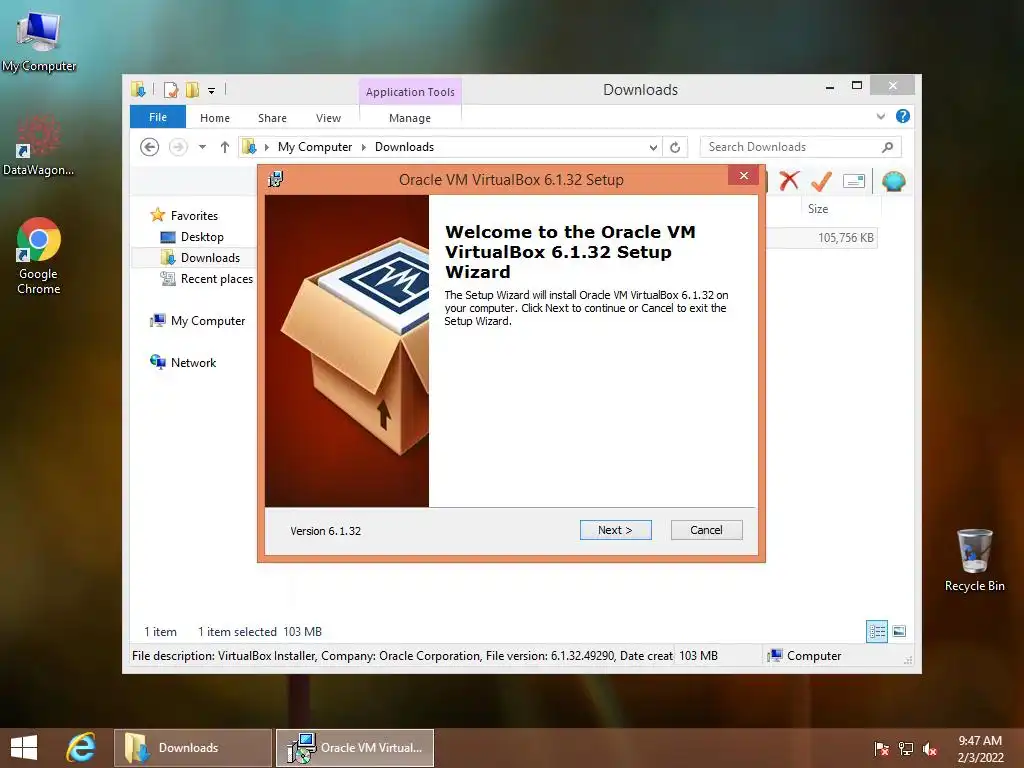
Task: Maximize the Downloads Explorer window
Action: (x=857, y=86)
